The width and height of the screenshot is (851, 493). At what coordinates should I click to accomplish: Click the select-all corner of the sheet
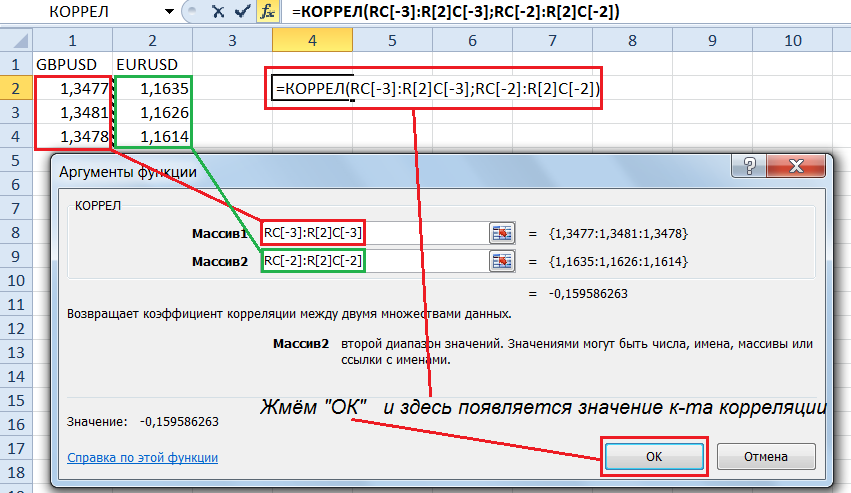14,41
